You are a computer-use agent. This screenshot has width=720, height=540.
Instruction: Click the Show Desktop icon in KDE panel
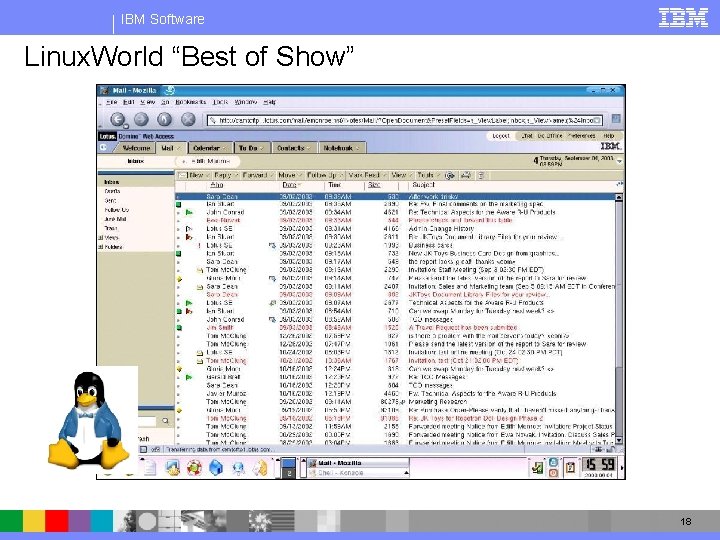pos(172,468)
